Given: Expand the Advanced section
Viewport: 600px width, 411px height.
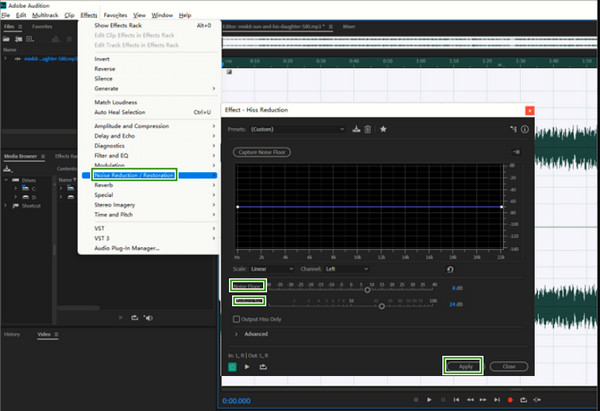Looking at the screenshot, I should (236, 334).
